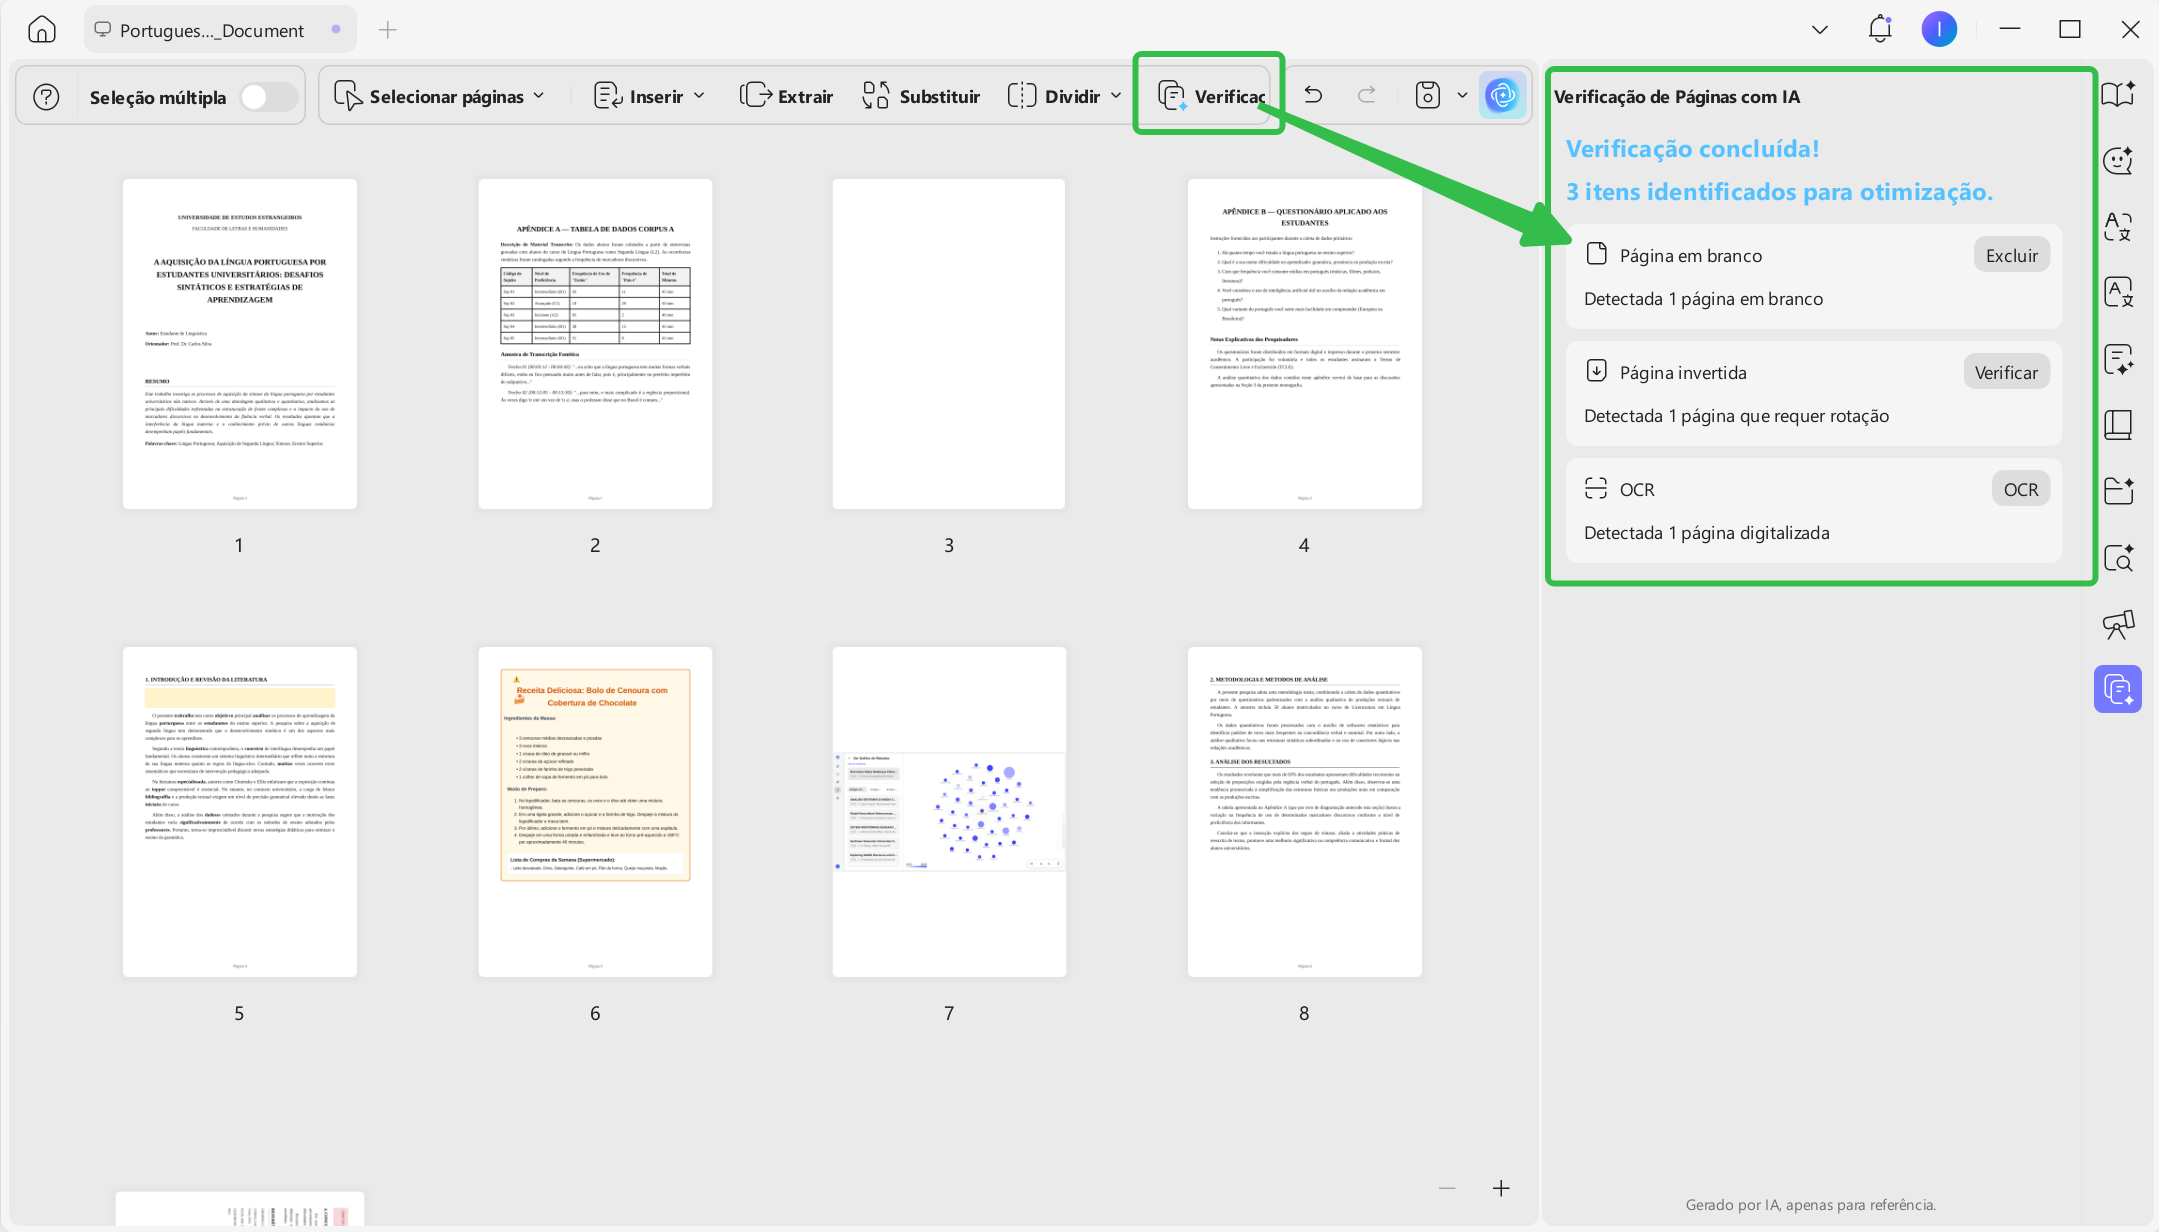This screenshot has height=1232, width=2159.
Task: Run the OCR button in panel
Action: tap(2021, 489)
